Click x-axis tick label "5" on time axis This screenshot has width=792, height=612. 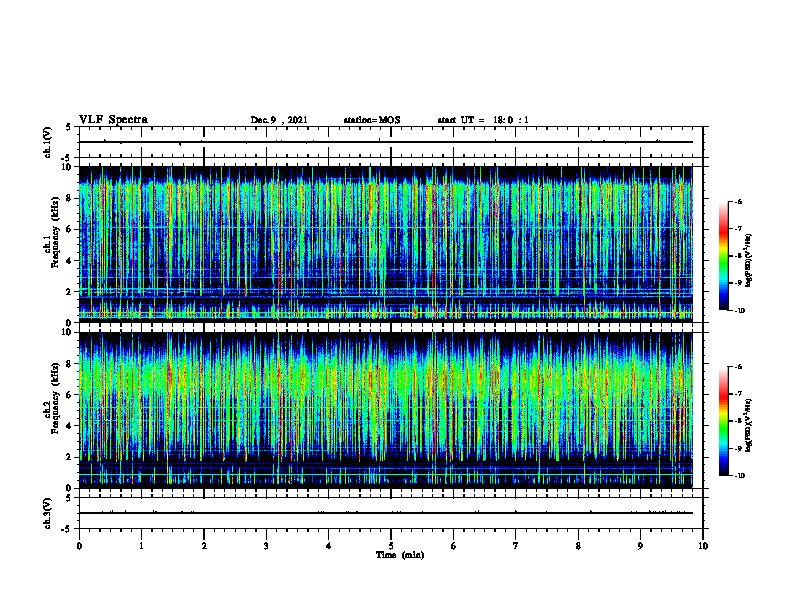point(391,546)
